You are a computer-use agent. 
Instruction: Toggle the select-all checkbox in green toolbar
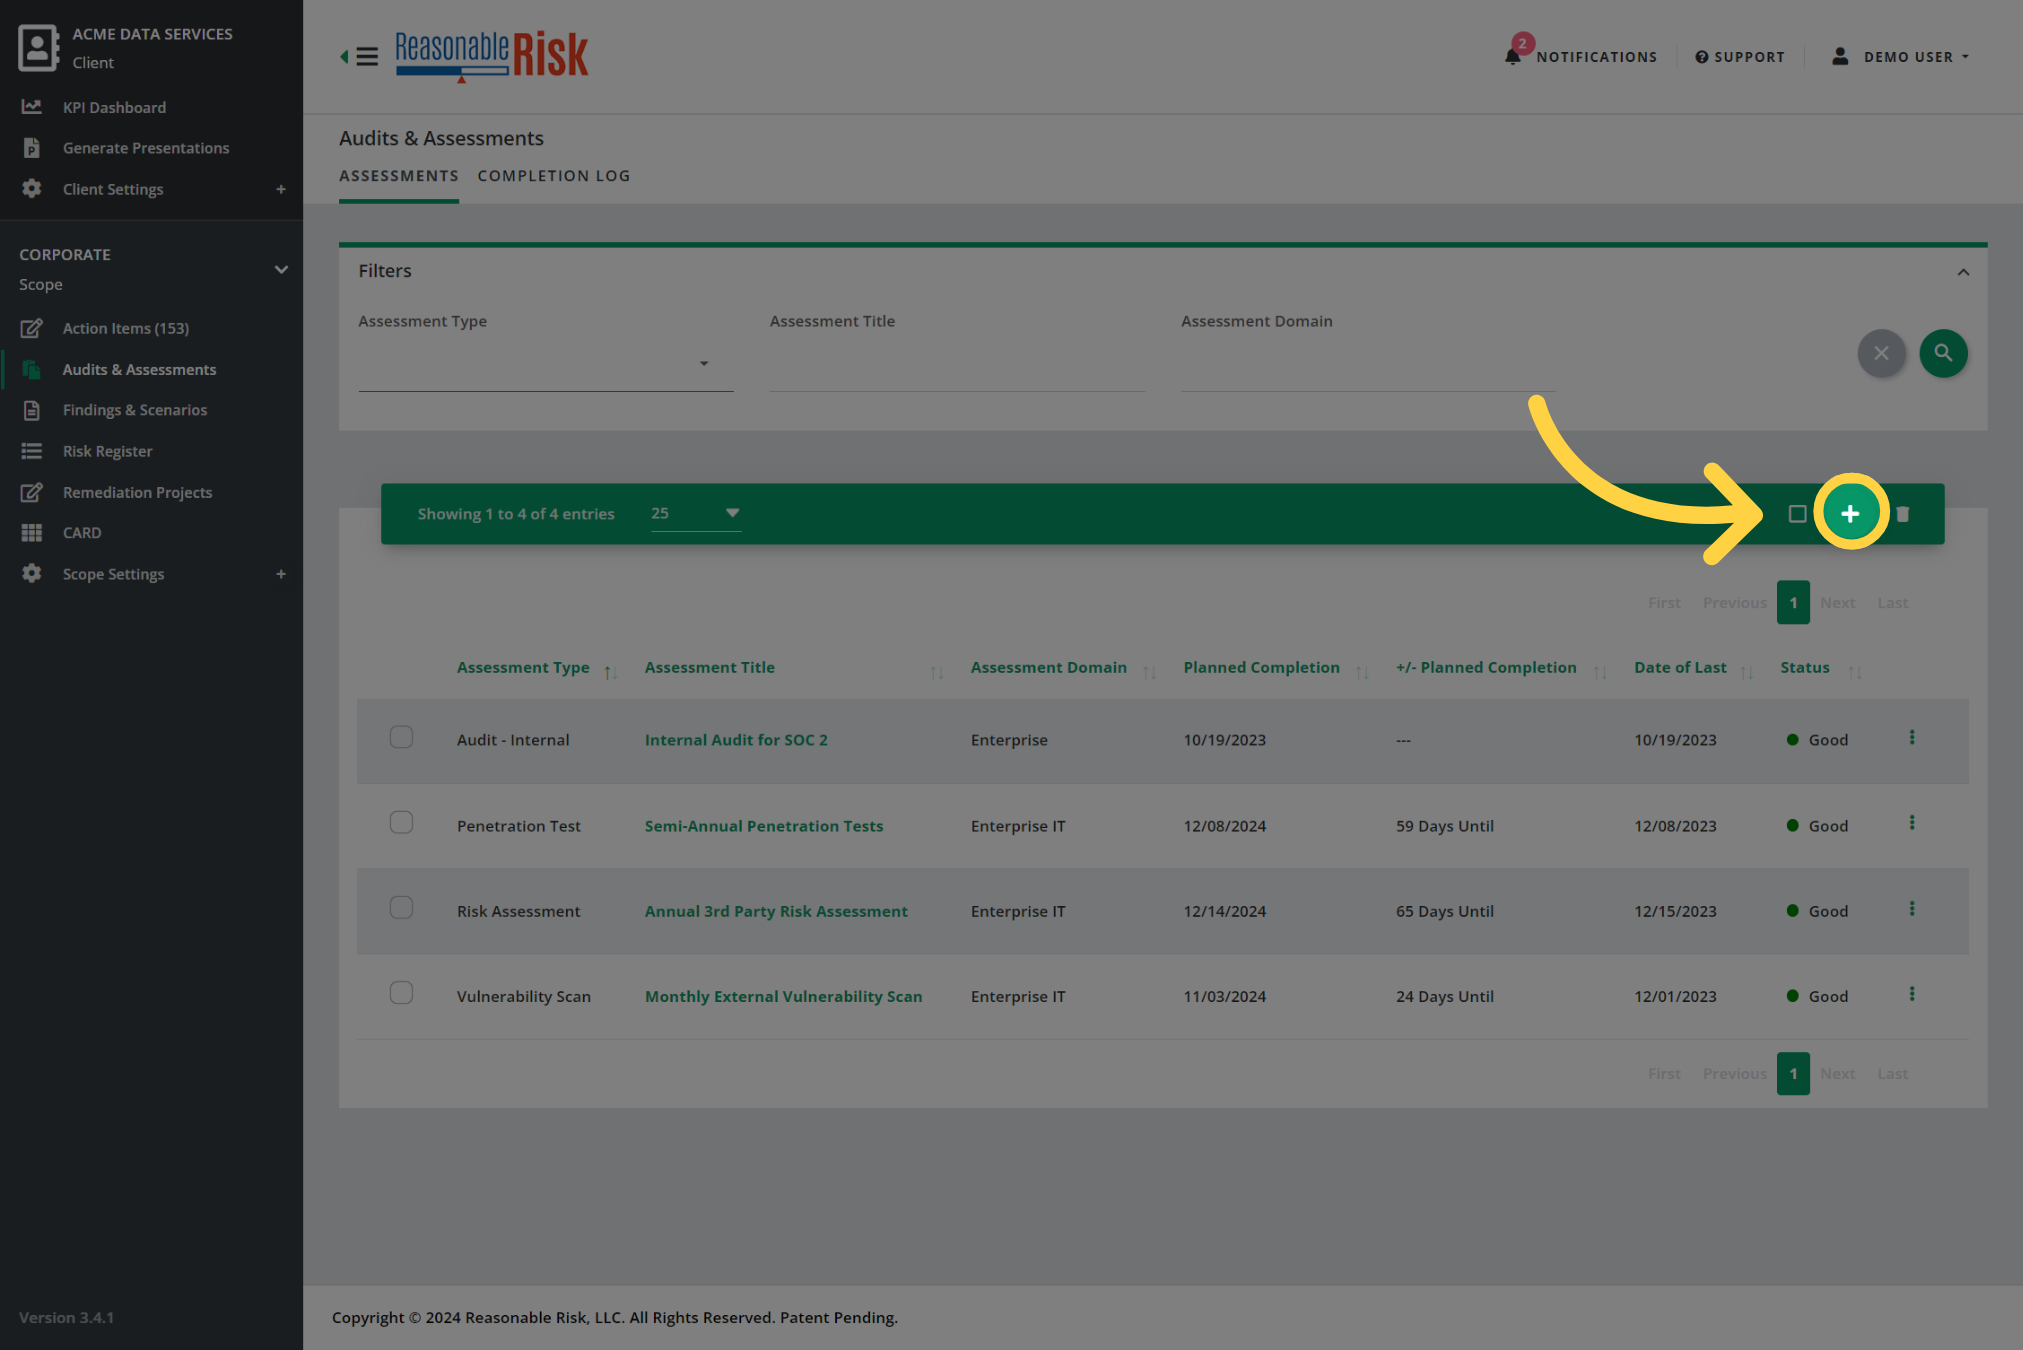pos(1797,514)
